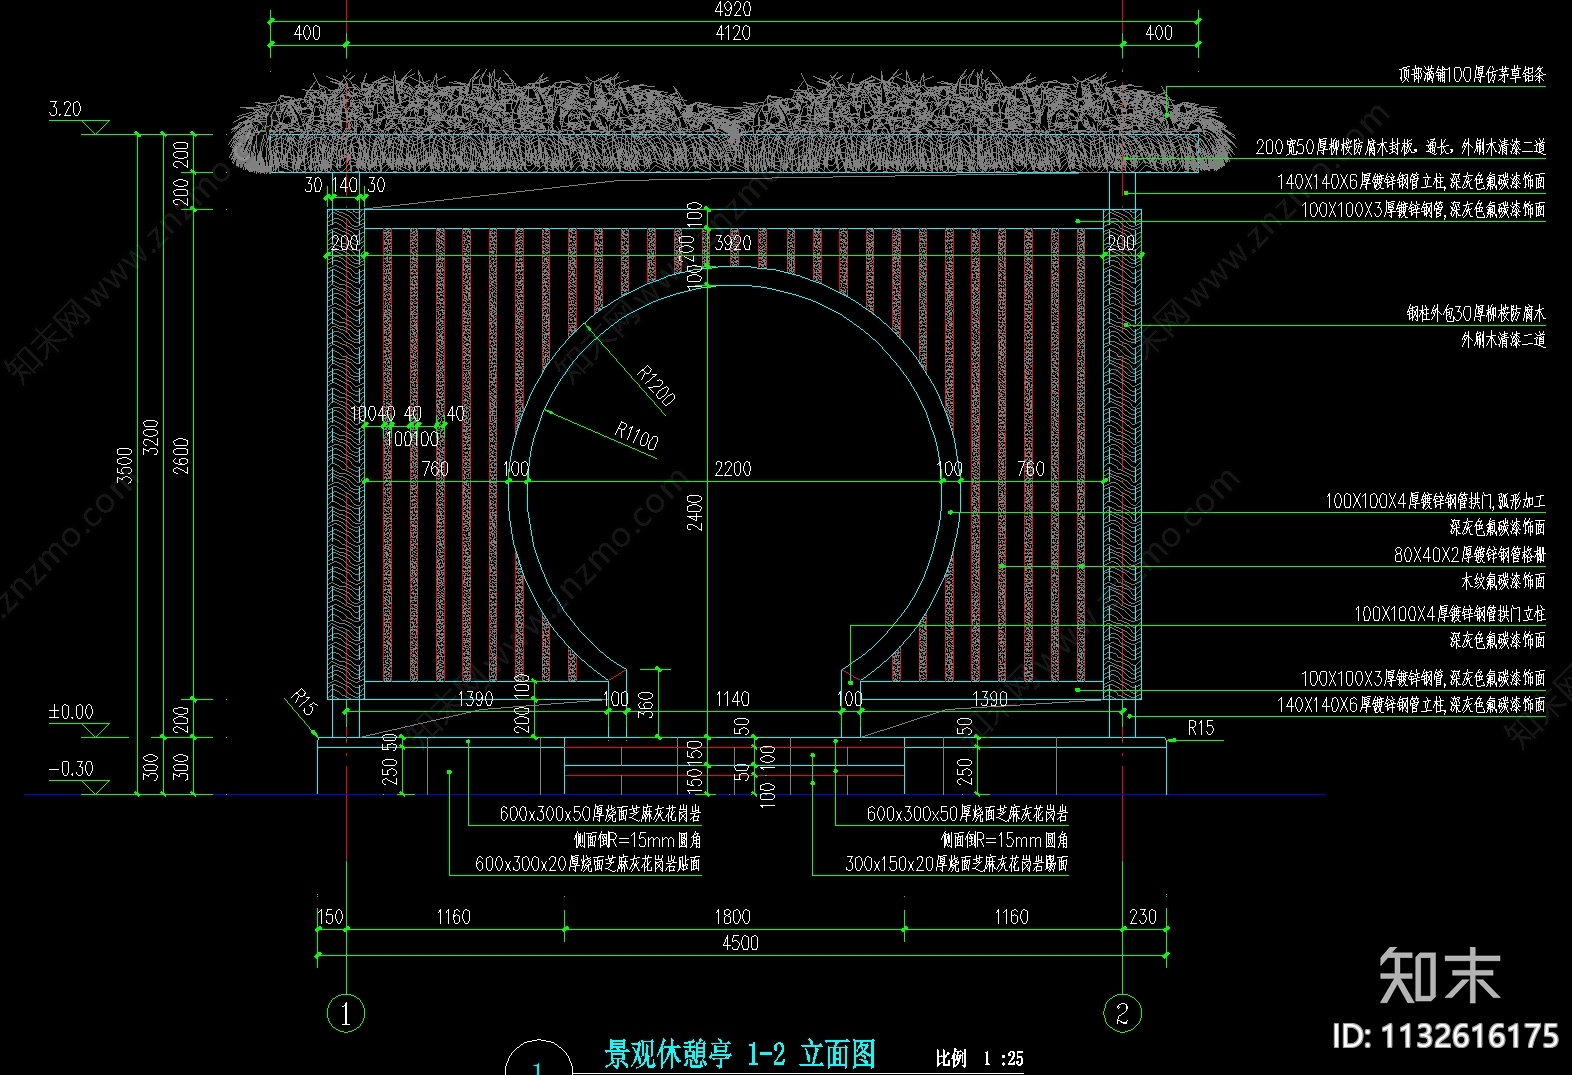This screenshot has height=1075, width=1572.
Task: Click the '-0.30' elevation label
Action: tap(70, 769)
